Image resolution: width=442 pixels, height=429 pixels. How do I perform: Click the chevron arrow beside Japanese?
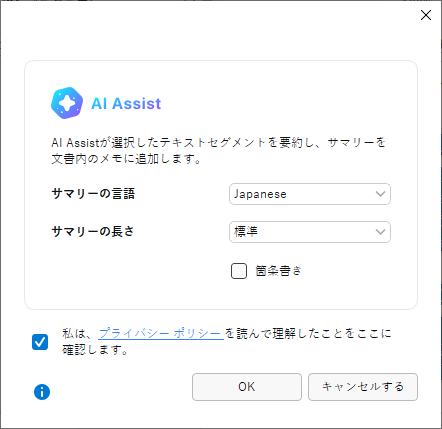click(380, 194)
